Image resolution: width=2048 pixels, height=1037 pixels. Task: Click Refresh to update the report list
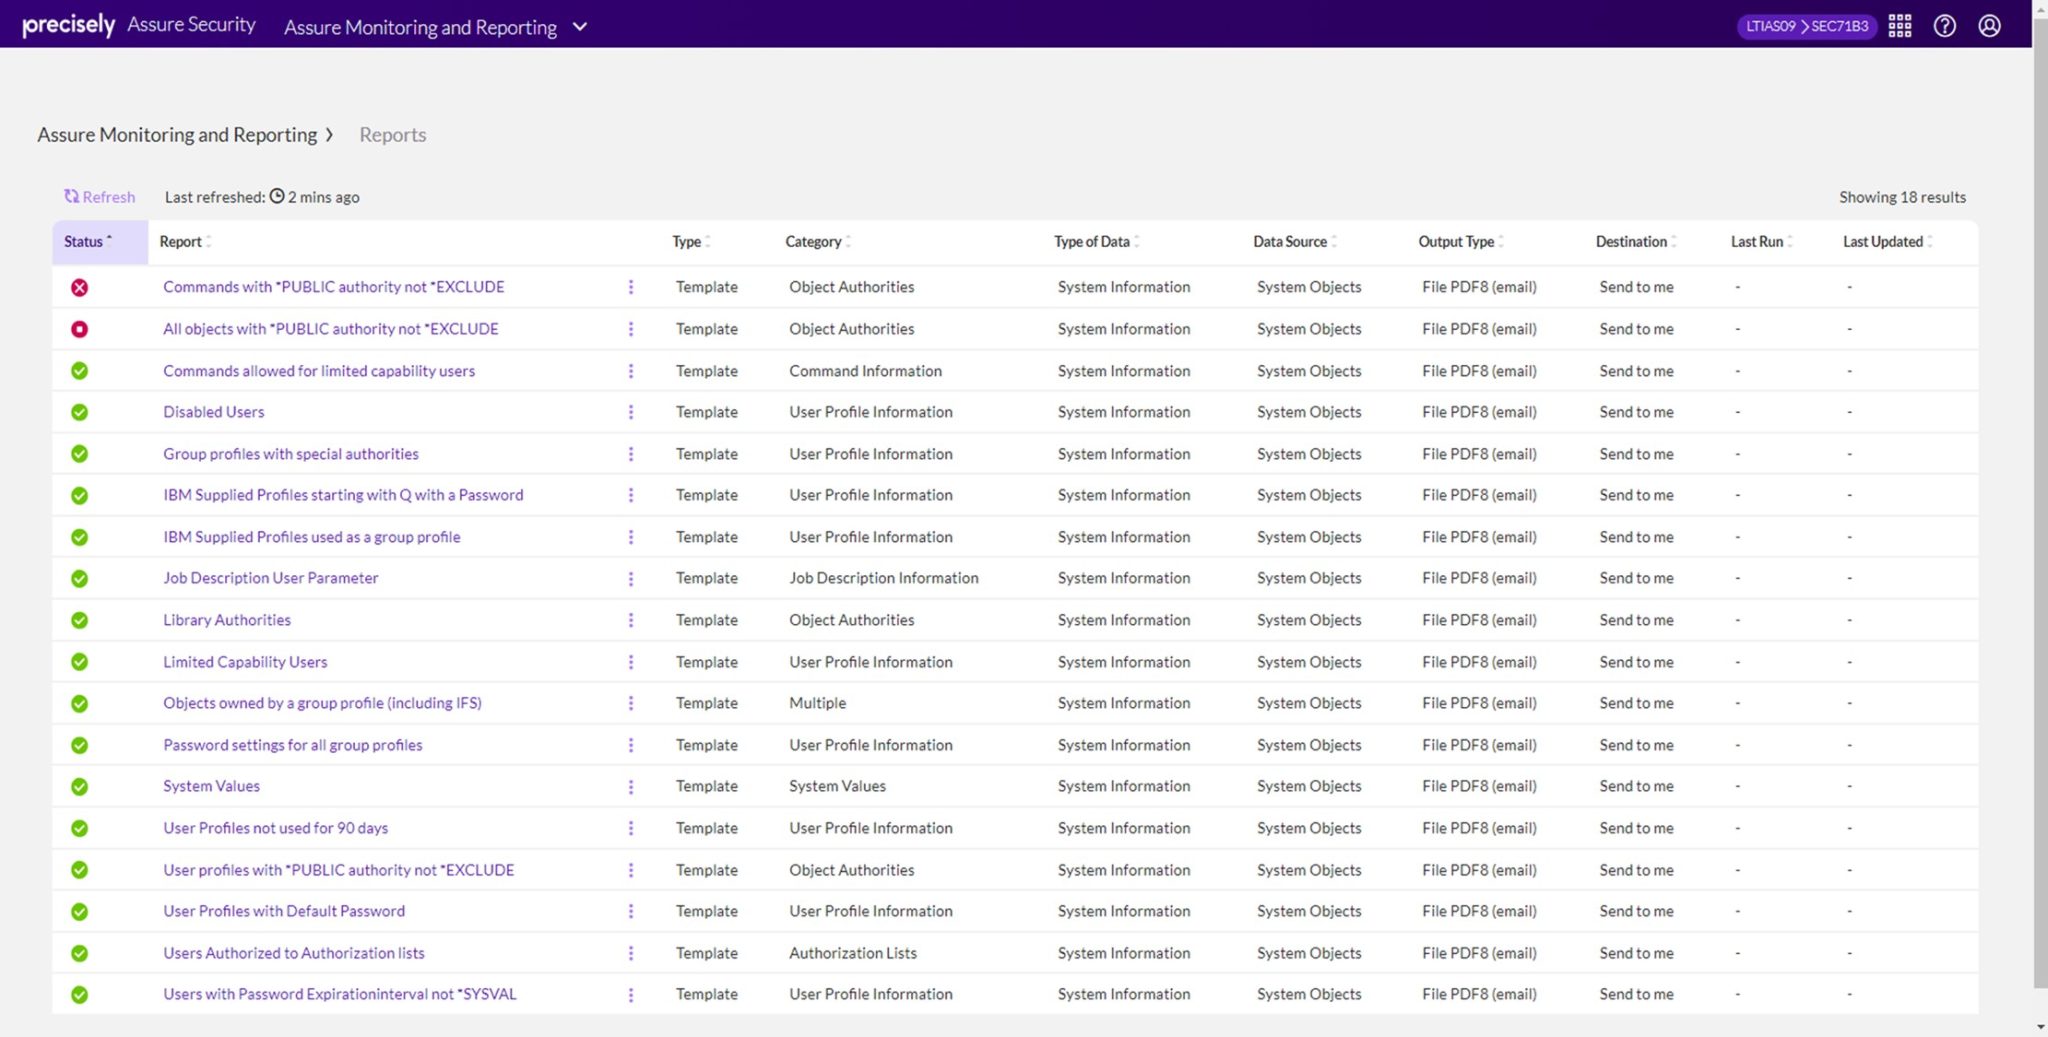98,196
